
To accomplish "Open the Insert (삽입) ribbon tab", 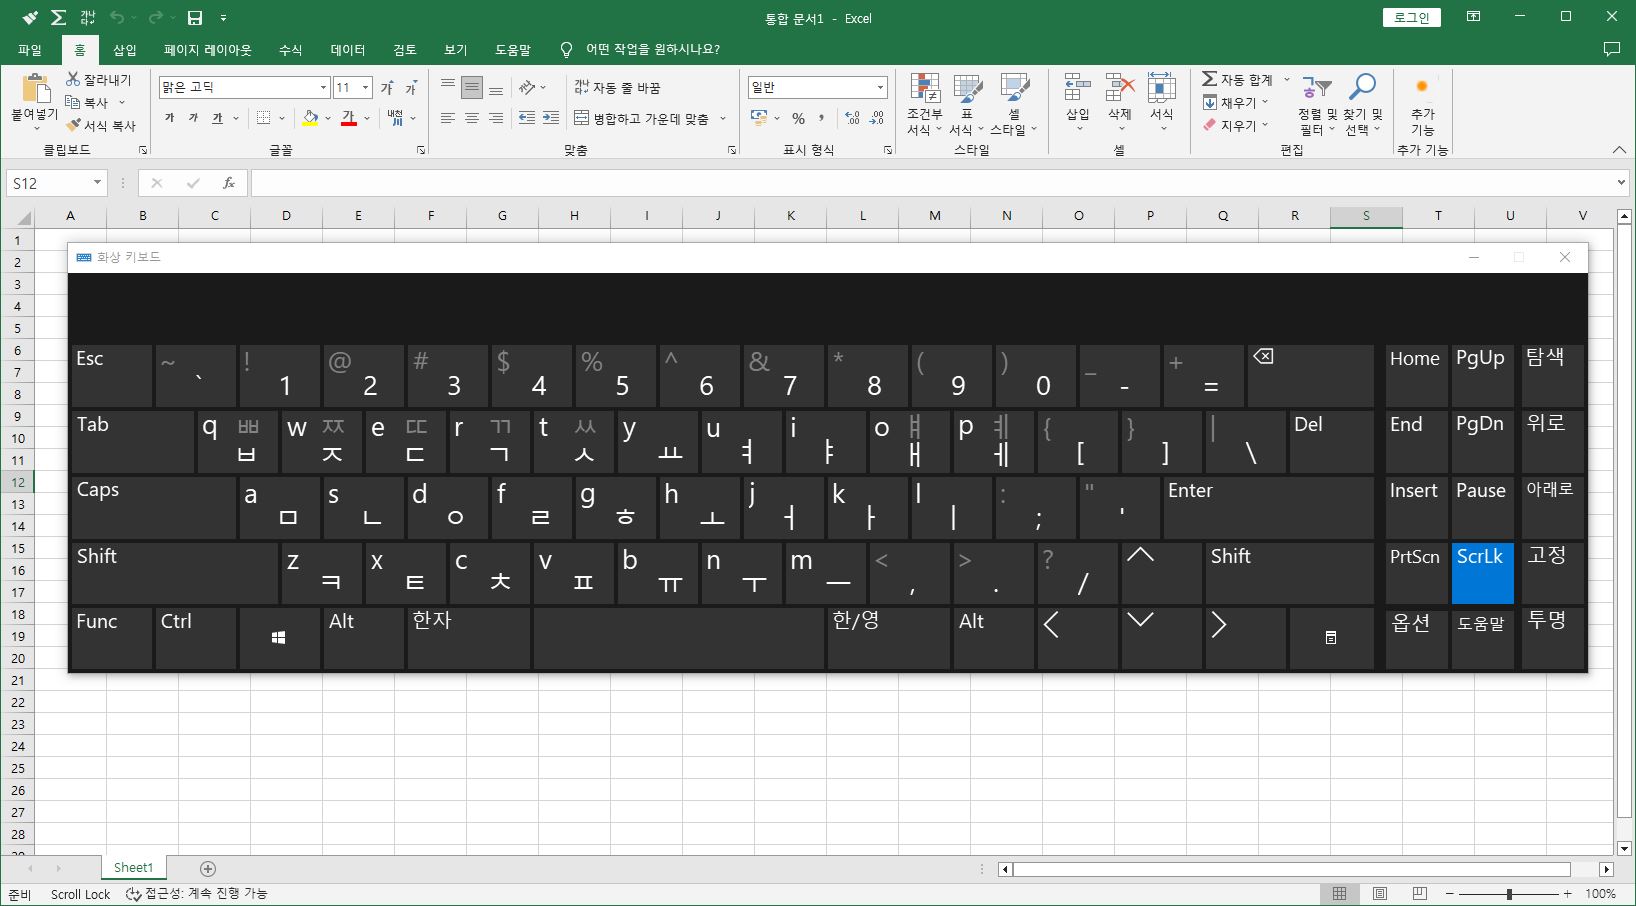I will [x=125, y=49].
